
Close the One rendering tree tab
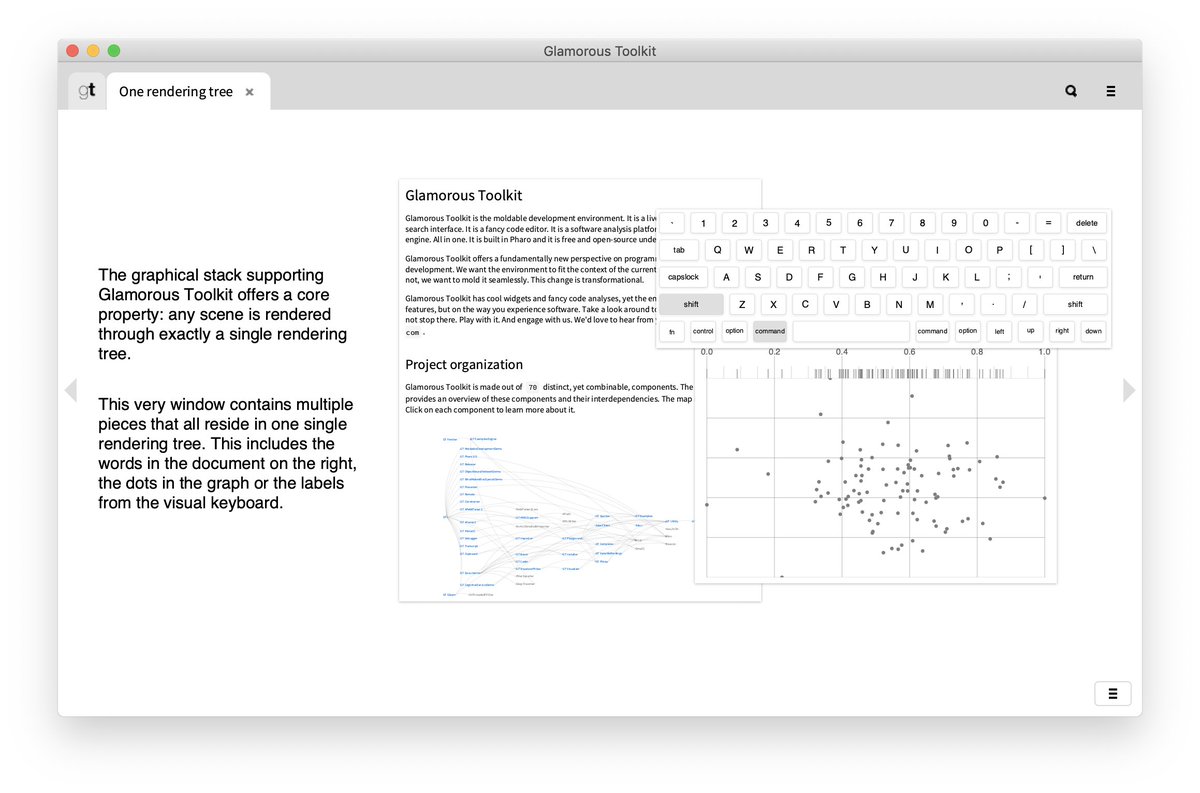click(x=250, y=92)
